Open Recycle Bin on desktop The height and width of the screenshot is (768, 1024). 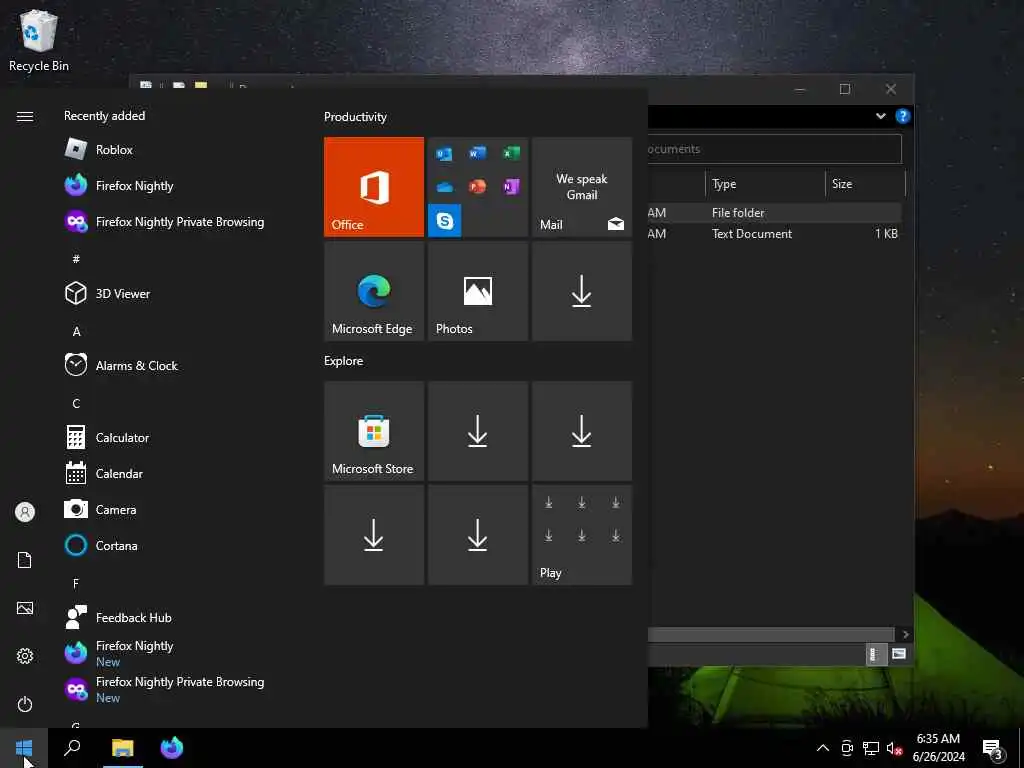click(x=39, y=40)
